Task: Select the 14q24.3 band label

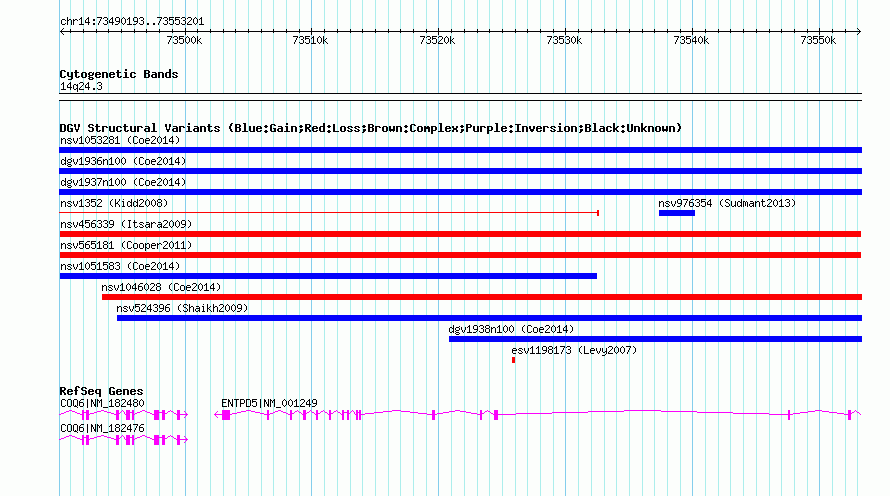Action: pyautogui.click(x=81, y=86)
